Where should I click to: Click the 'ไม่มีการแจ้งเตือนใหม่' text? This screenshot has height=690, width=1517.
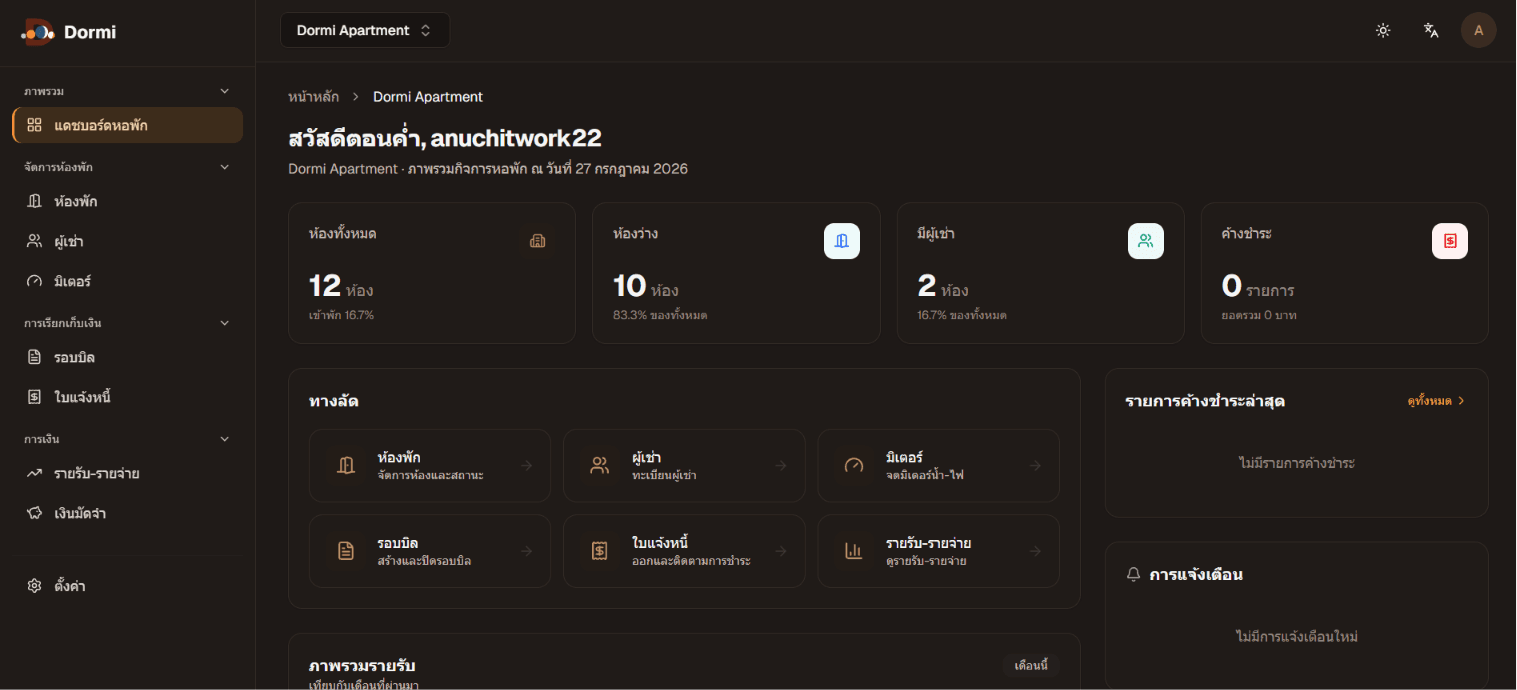1297,637
